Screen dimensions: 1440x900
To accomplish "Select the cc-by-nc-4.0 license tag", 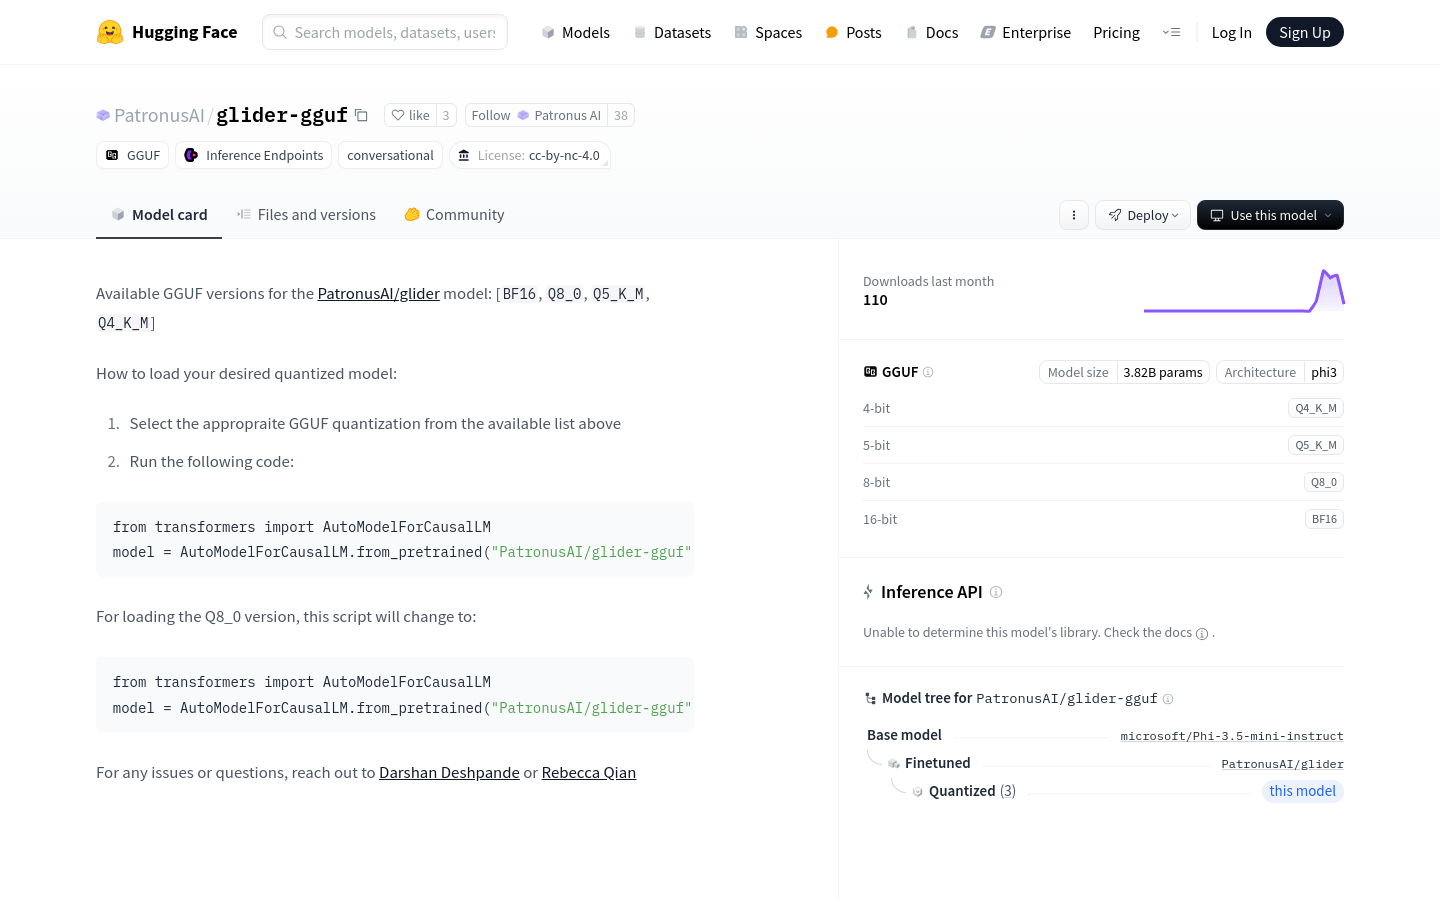I will pyautogui.click(x=530, y=155).
